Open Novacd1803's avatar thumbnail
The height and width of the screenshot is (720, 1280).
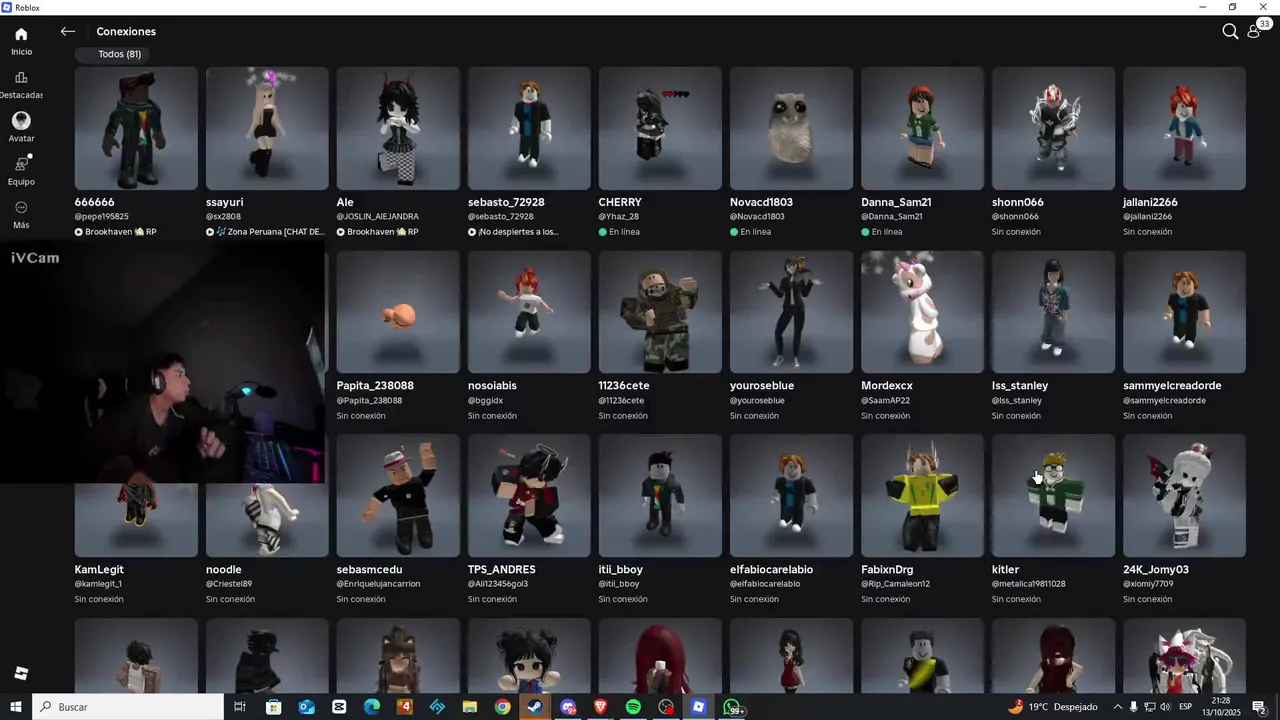tap(791, 129)
